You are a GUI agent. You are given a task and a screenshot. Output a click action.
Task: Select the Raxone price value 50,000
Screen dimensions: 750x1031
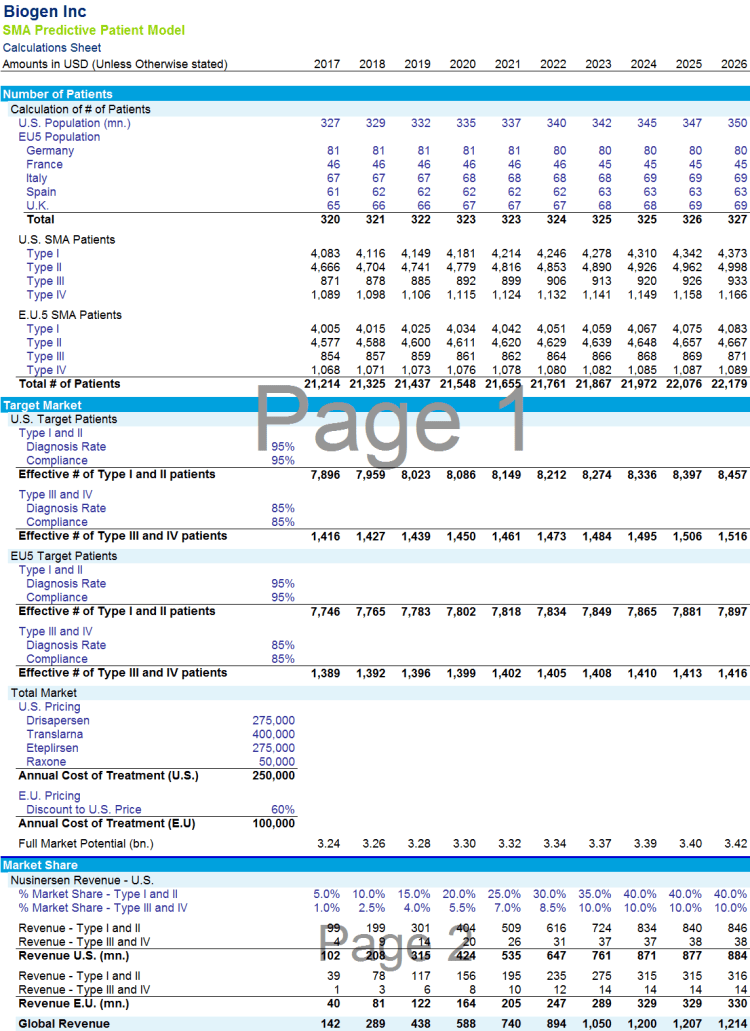point(275,762)
